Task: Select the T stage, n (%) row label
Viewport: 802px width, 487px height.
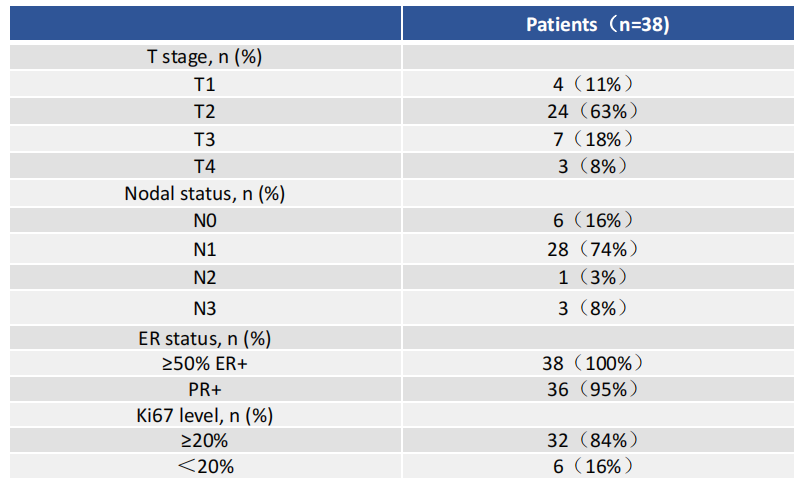Action: coord(204,57)
